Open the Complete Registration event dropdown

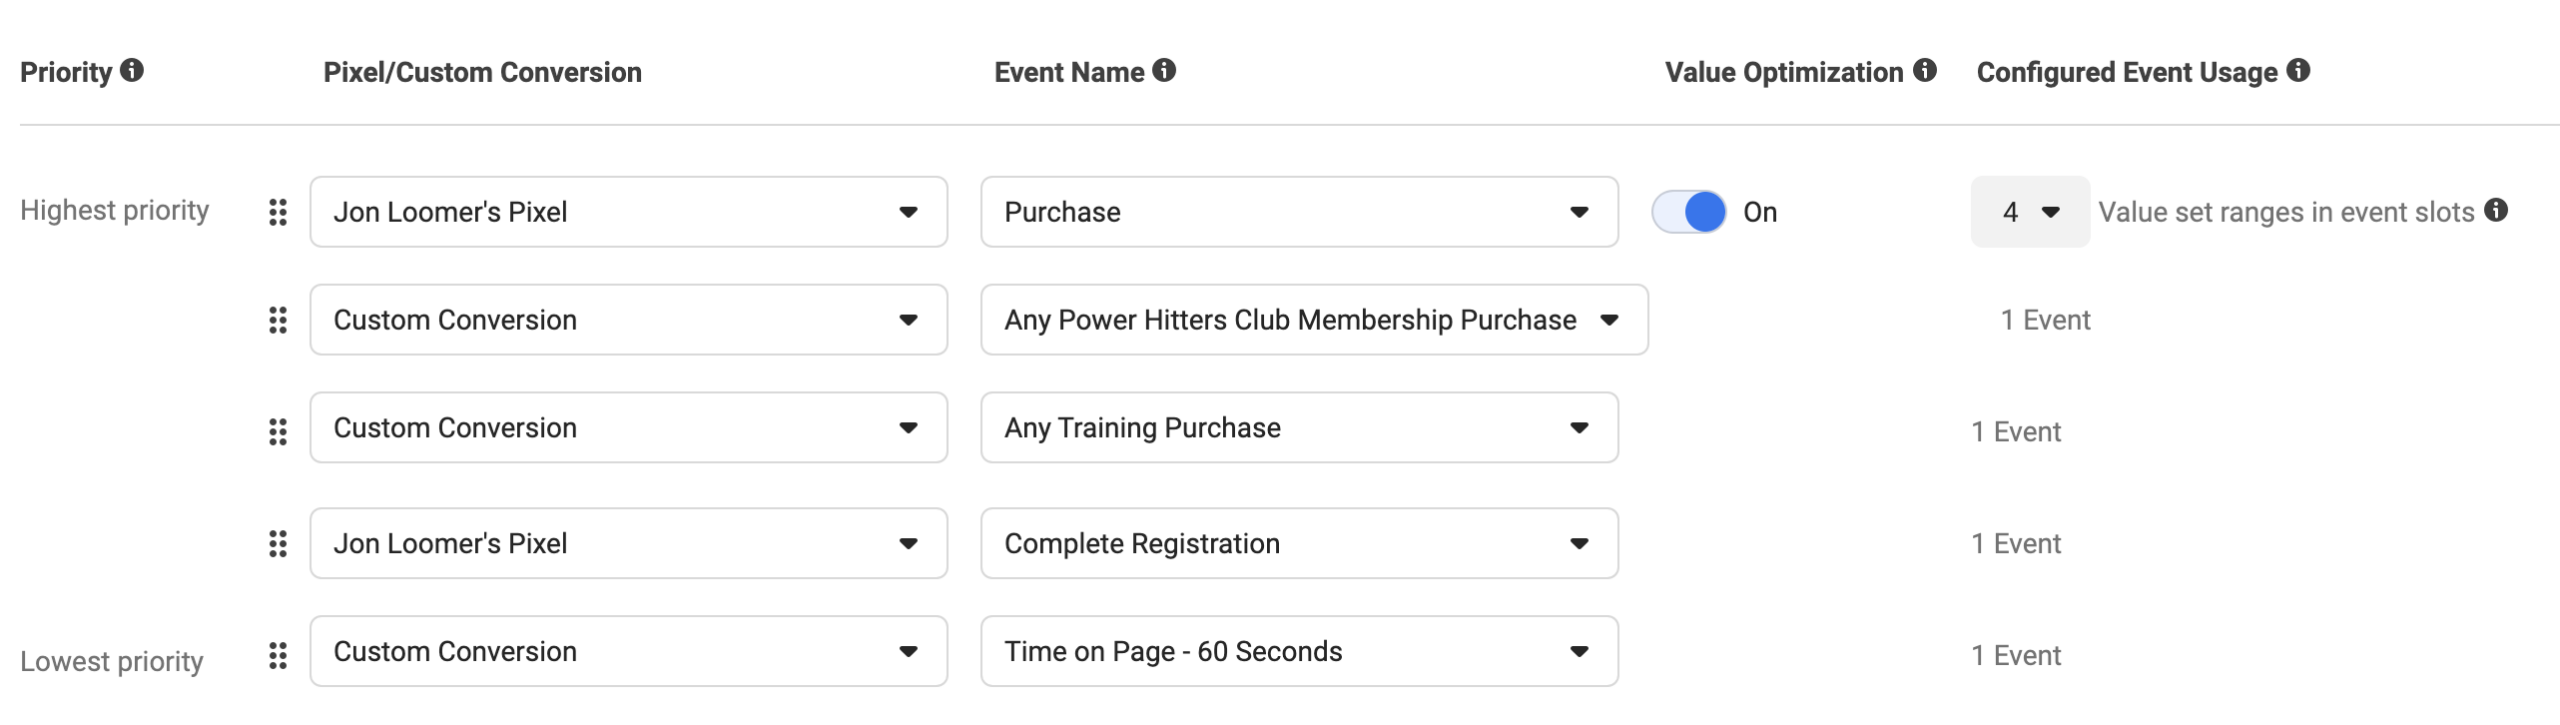coord(1299,543)
